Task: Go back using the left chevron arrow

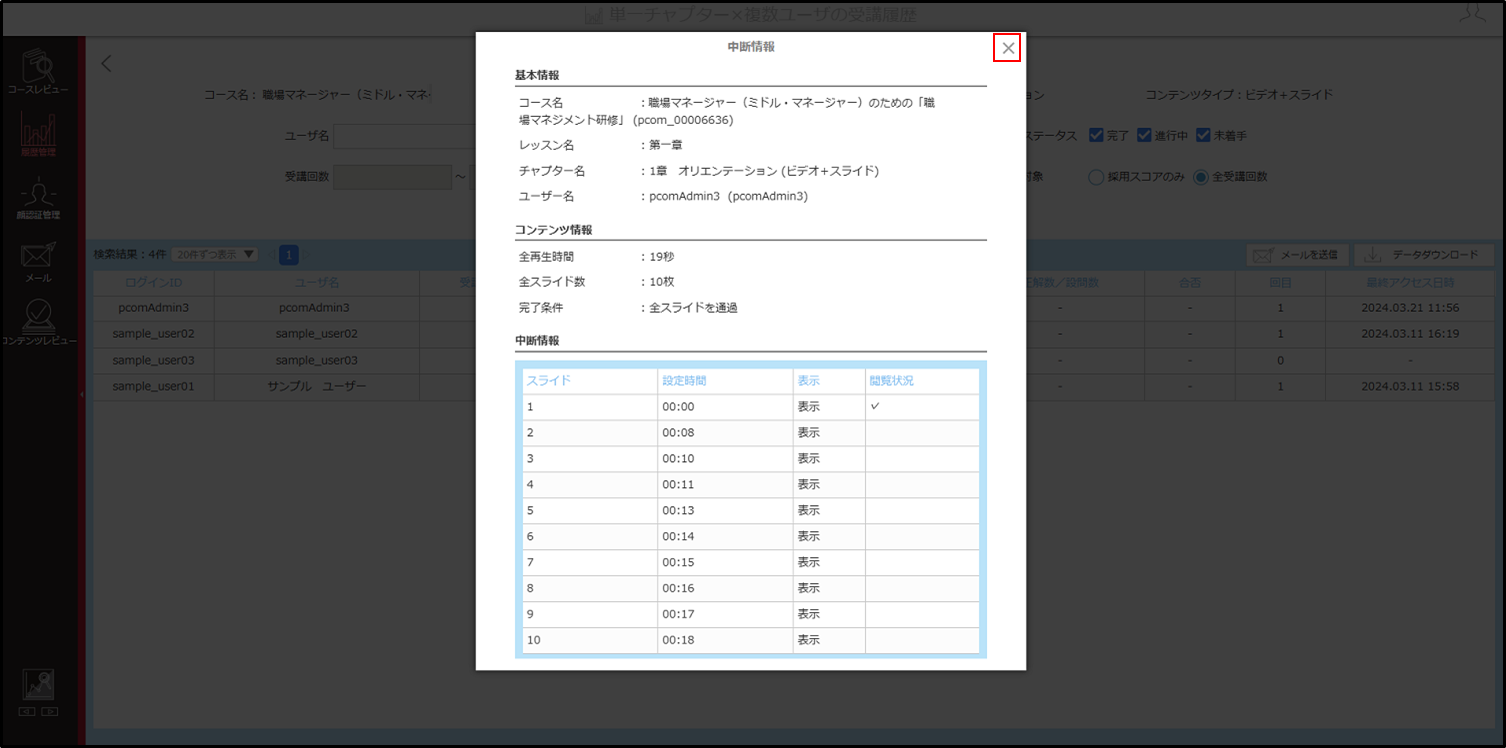Action: (106, 64)
